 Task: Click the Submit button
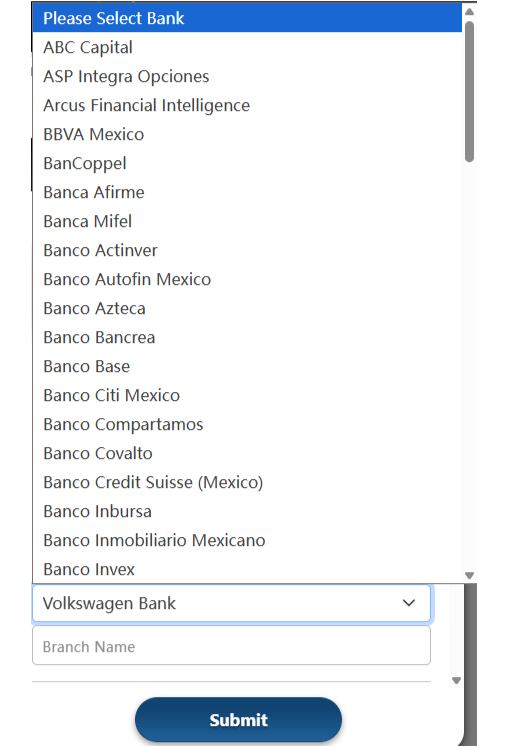[238, 719]
